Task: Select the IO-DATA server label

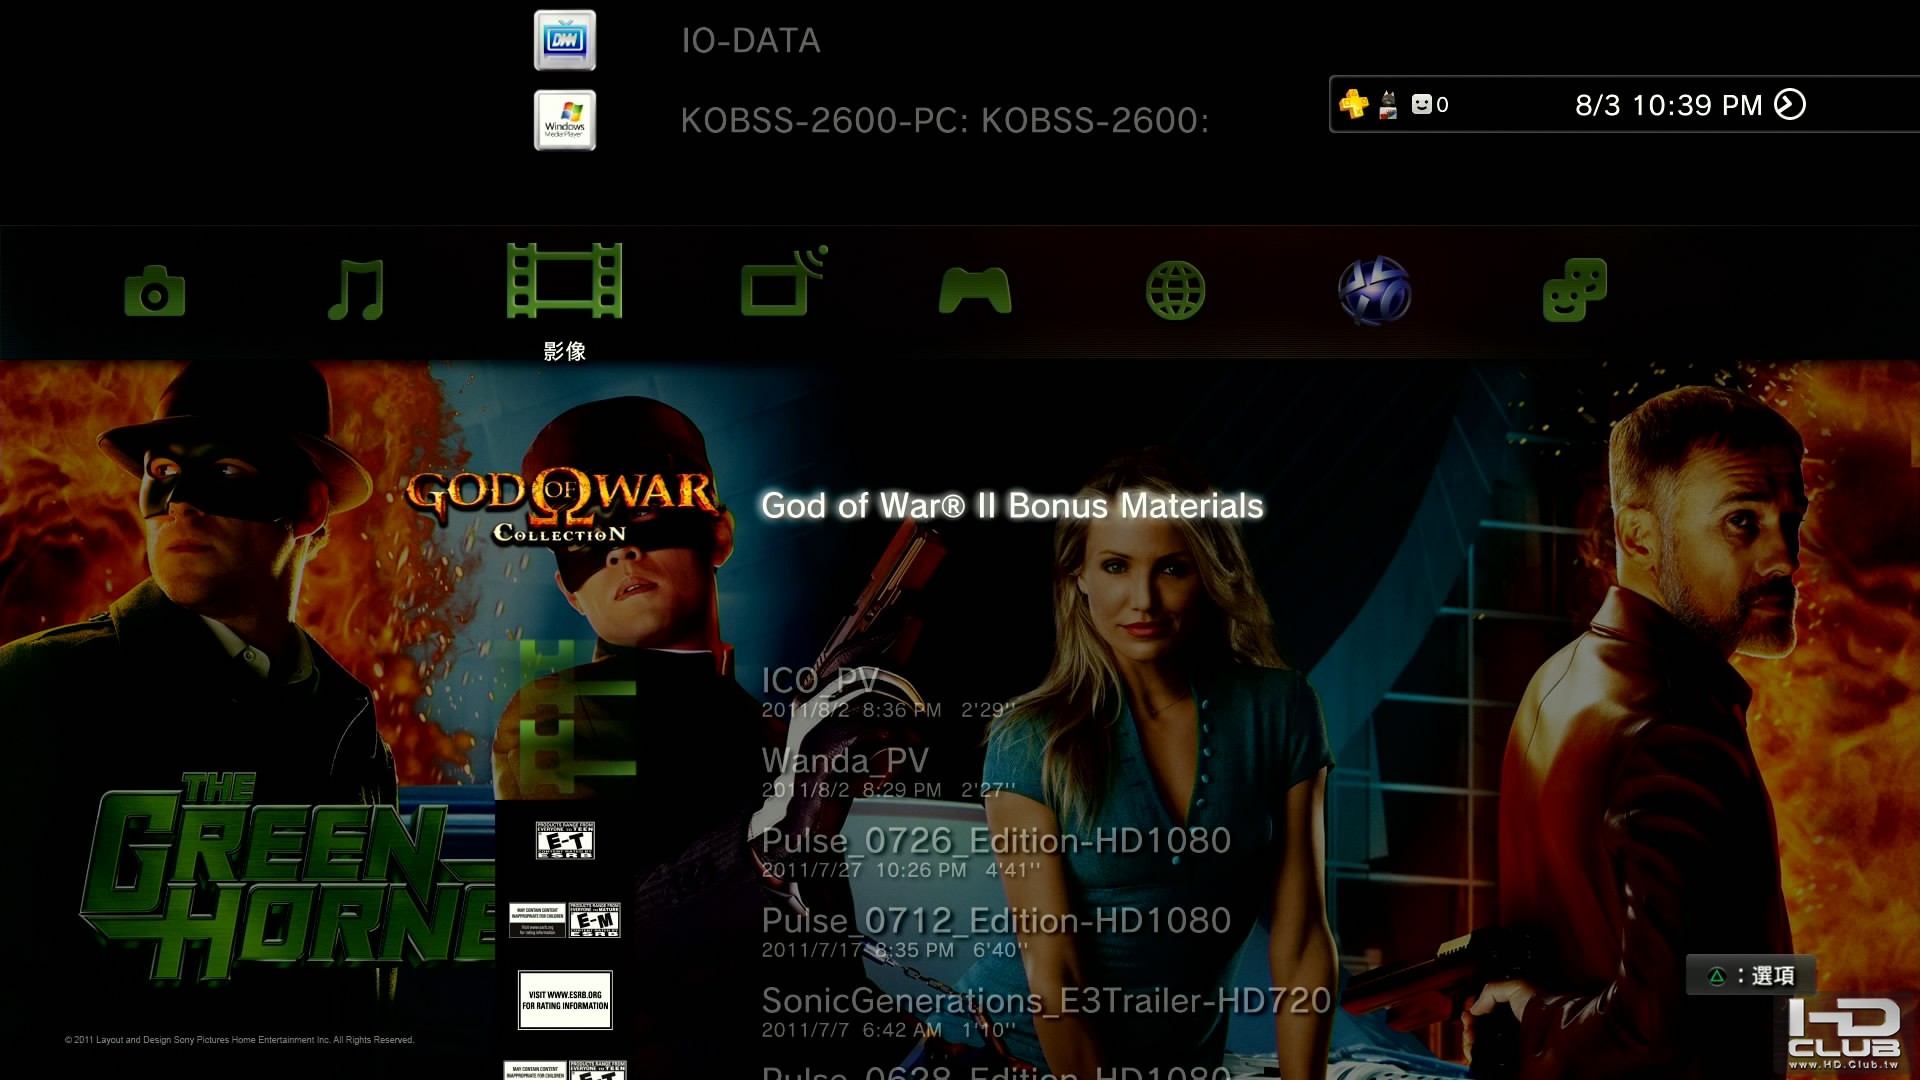Action: point(751,40)
